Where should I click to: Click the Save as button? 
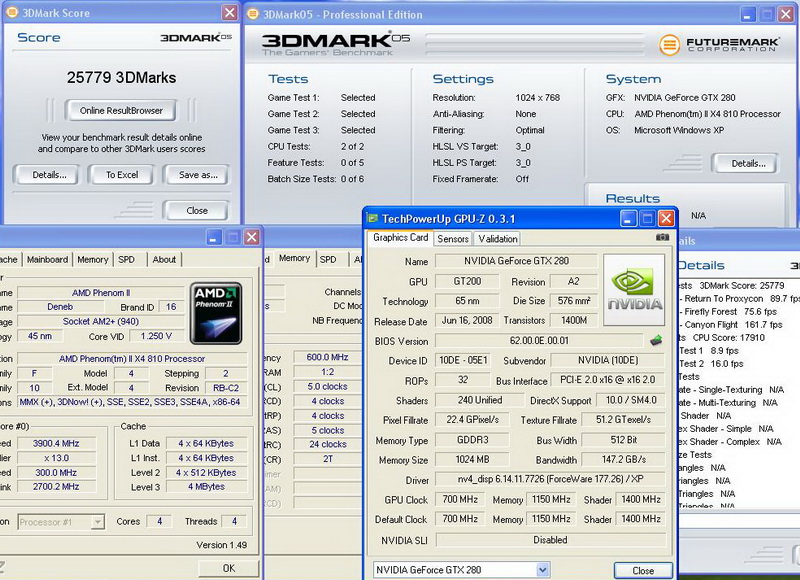click(x=198, y=175)
